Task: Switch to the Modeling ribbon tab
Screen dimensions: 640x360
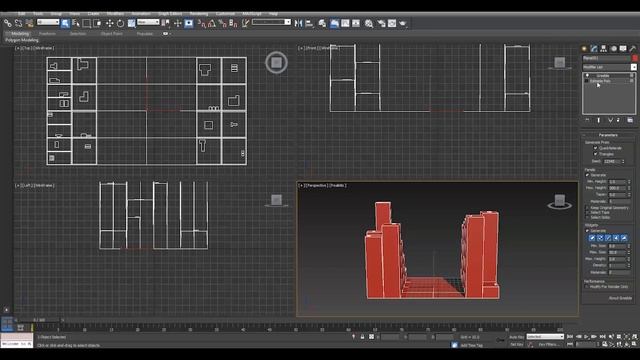Action: 20,34
